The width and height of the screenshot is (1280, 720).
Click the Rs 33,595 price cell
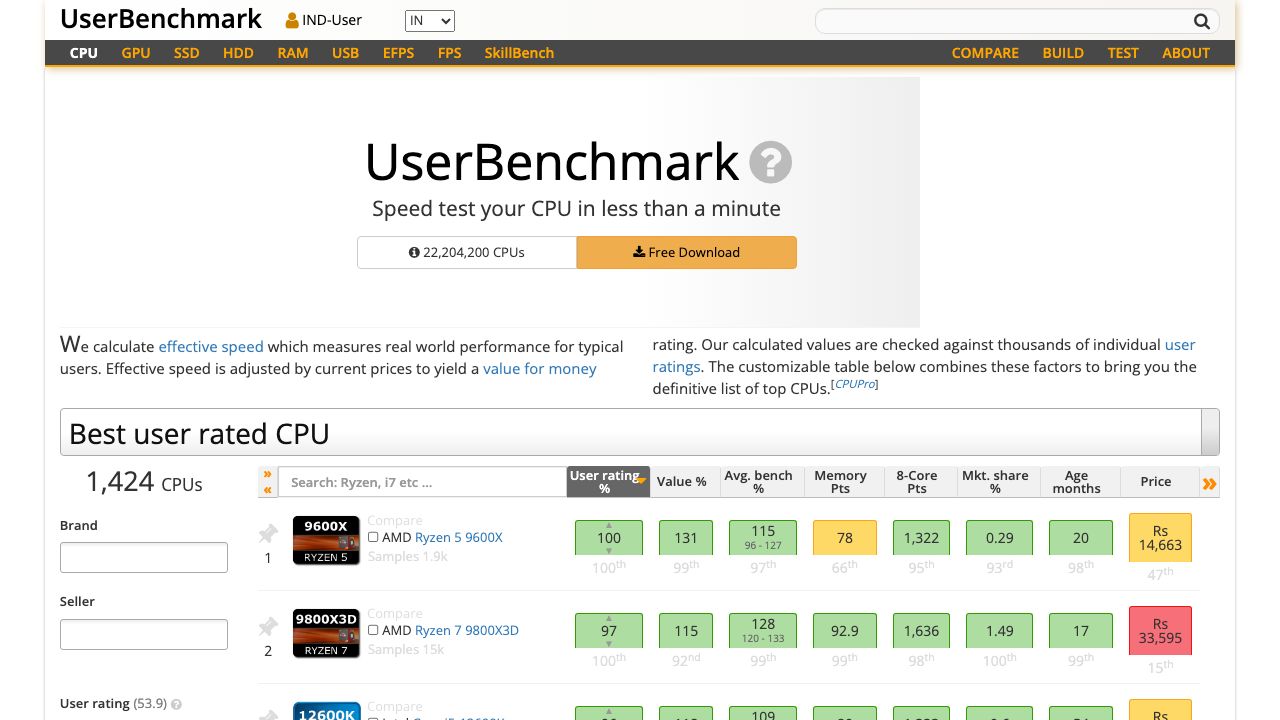1160,631
